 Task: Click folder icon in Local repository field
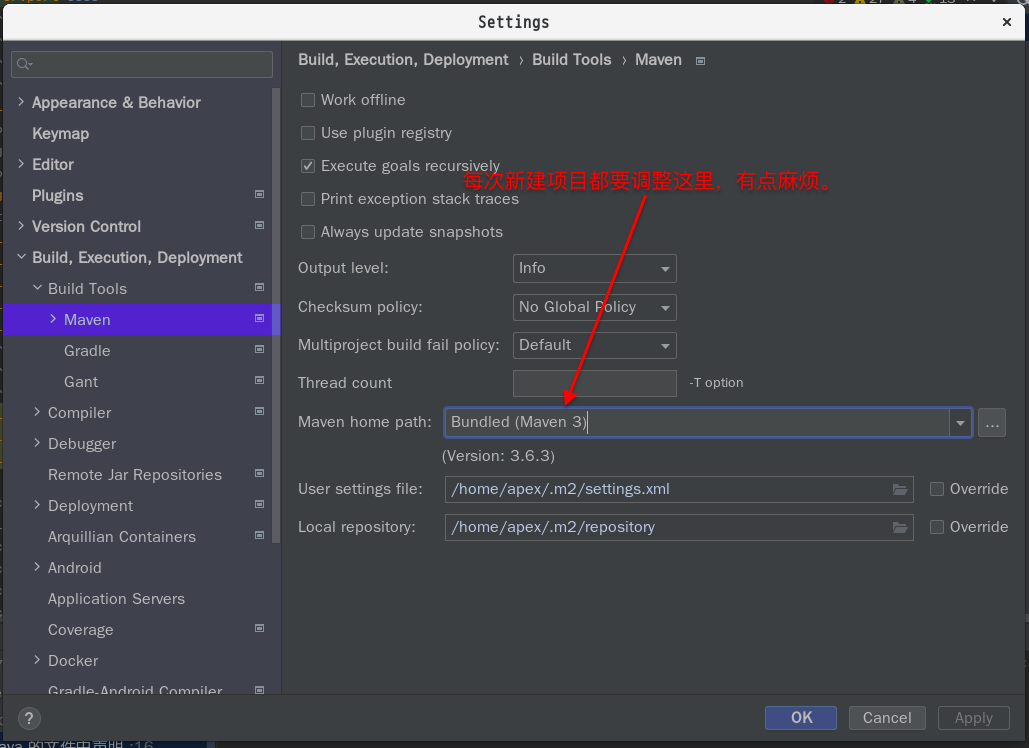coord(900,528)
